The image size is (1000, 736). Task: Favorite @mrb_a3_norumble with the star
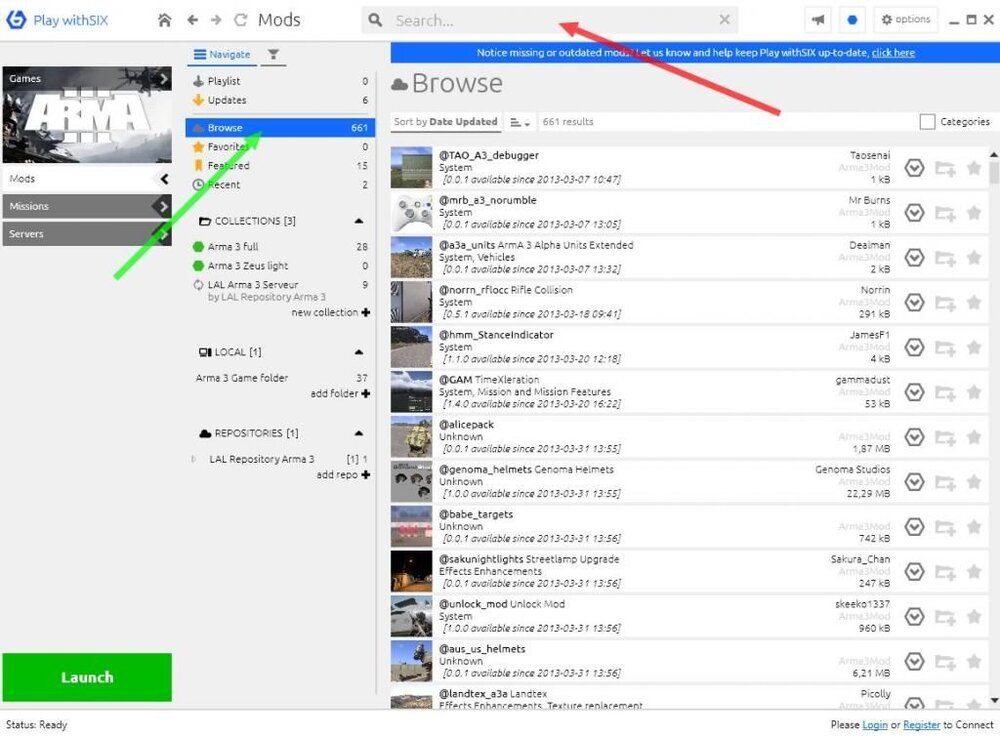click(x=974, y=212)
